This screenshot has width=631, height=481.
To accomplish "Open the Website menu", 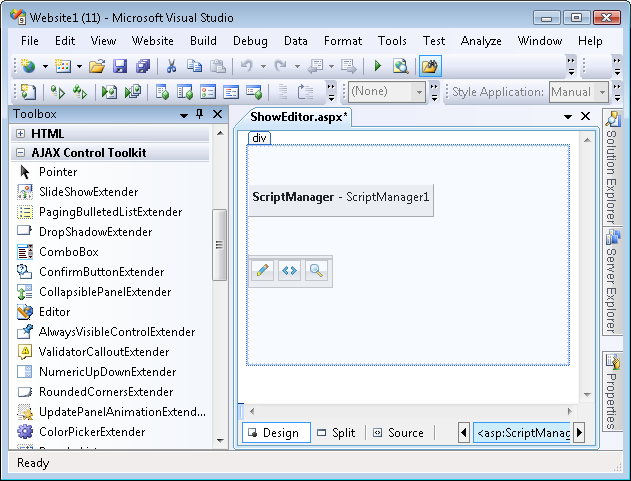I will pyautogui.click(x=153, y=41).
